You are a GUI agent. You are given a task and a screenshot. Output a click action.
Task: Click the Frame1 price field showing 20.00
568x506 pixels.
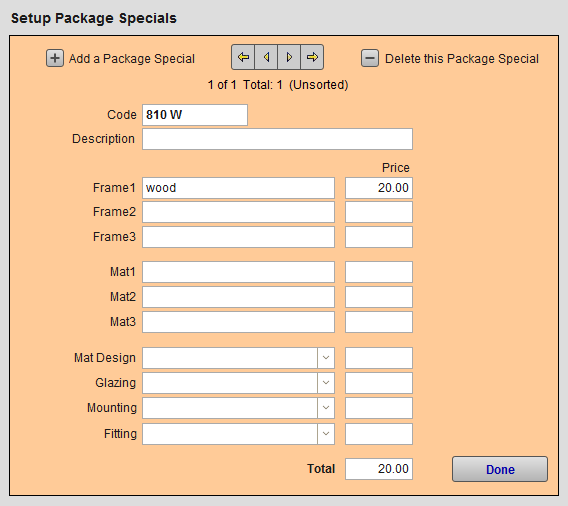click(x=379, y=188)
